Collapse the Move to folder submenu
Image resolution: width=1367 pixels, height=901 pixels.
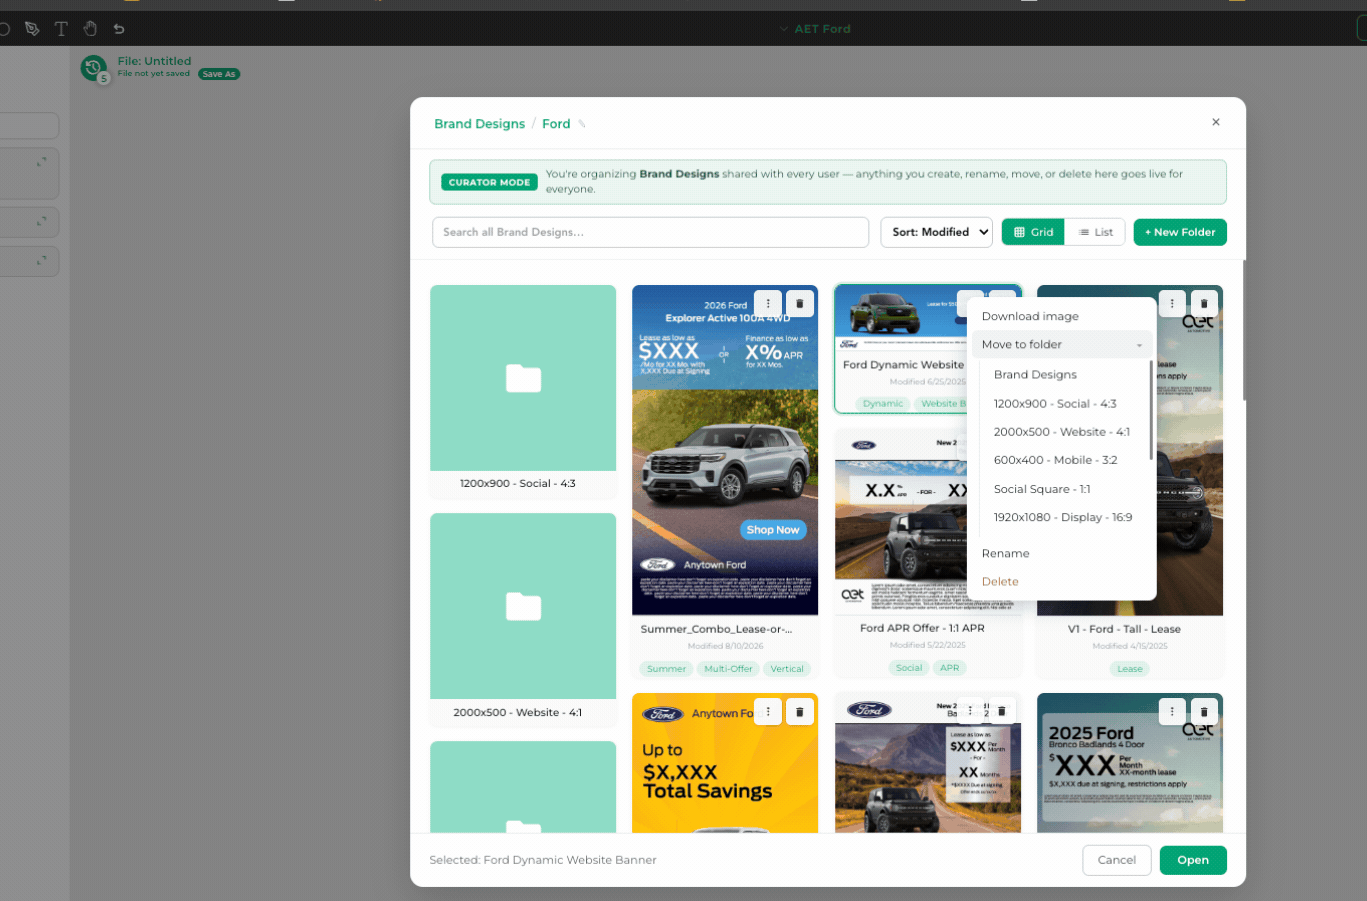pos(1062,345)
